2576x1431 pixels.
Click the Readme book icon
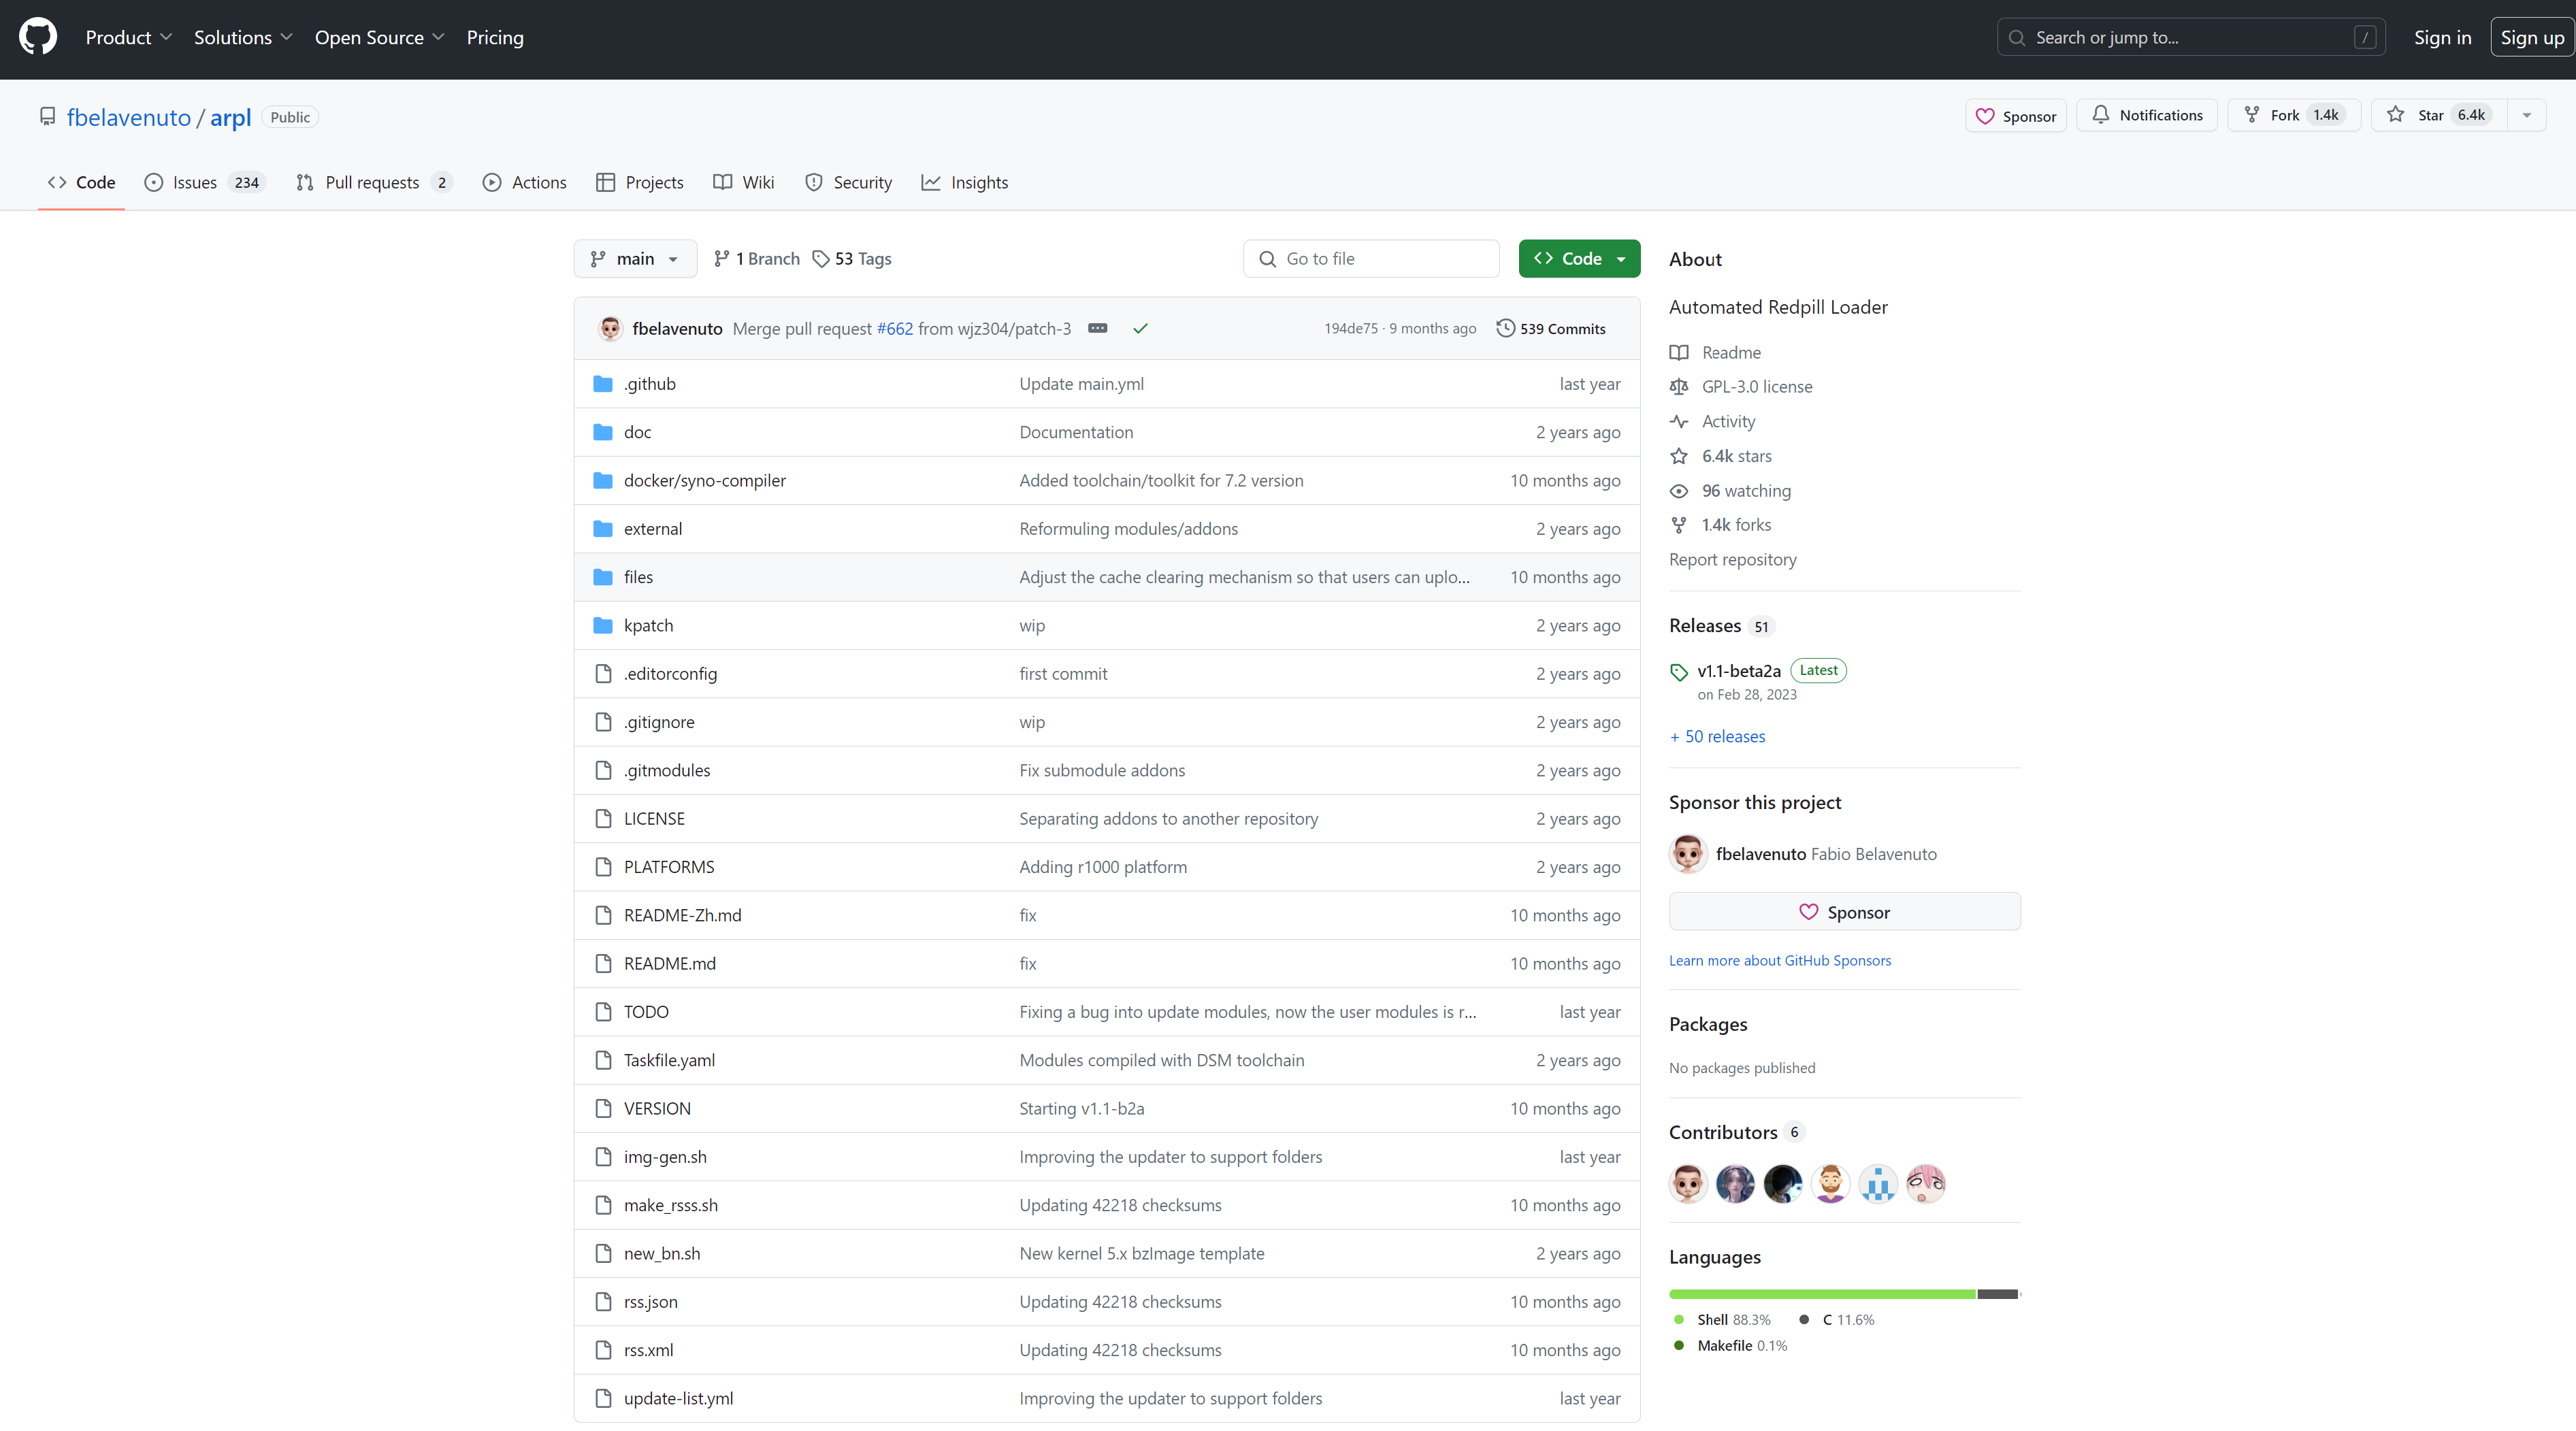1679,353
